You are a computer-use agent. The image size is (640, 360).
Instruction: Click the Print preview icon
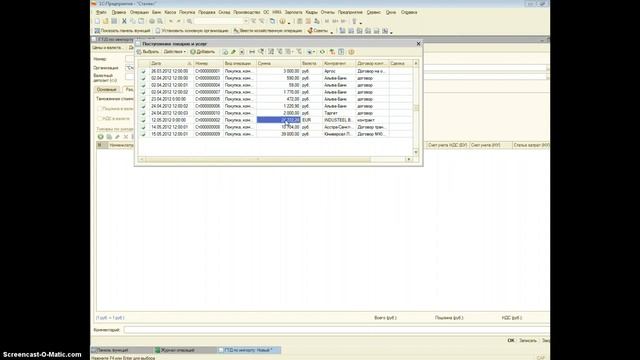(x=160, y=21)
